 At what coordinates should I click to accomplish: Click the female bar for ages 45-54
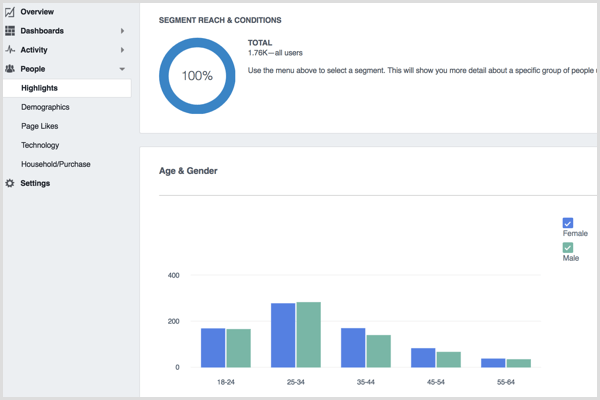point(423,358)
